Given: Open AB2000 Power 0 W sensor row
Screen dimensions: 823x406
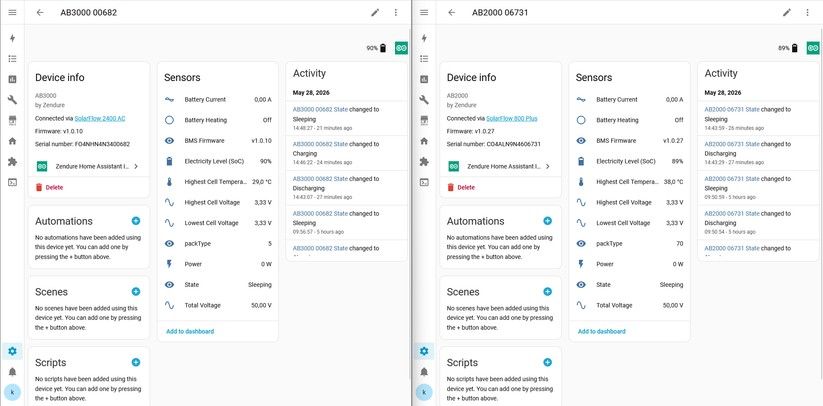Looking at the screenshot, I should (629, 264).
